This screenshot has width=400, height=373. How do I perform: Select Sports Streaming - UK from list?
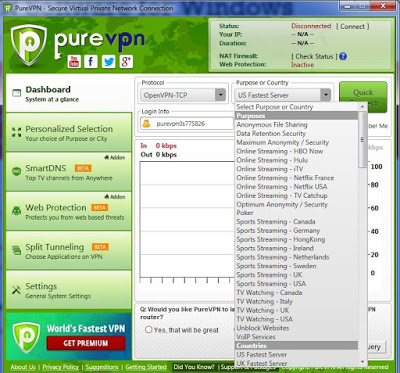click(x=269, y=275)
